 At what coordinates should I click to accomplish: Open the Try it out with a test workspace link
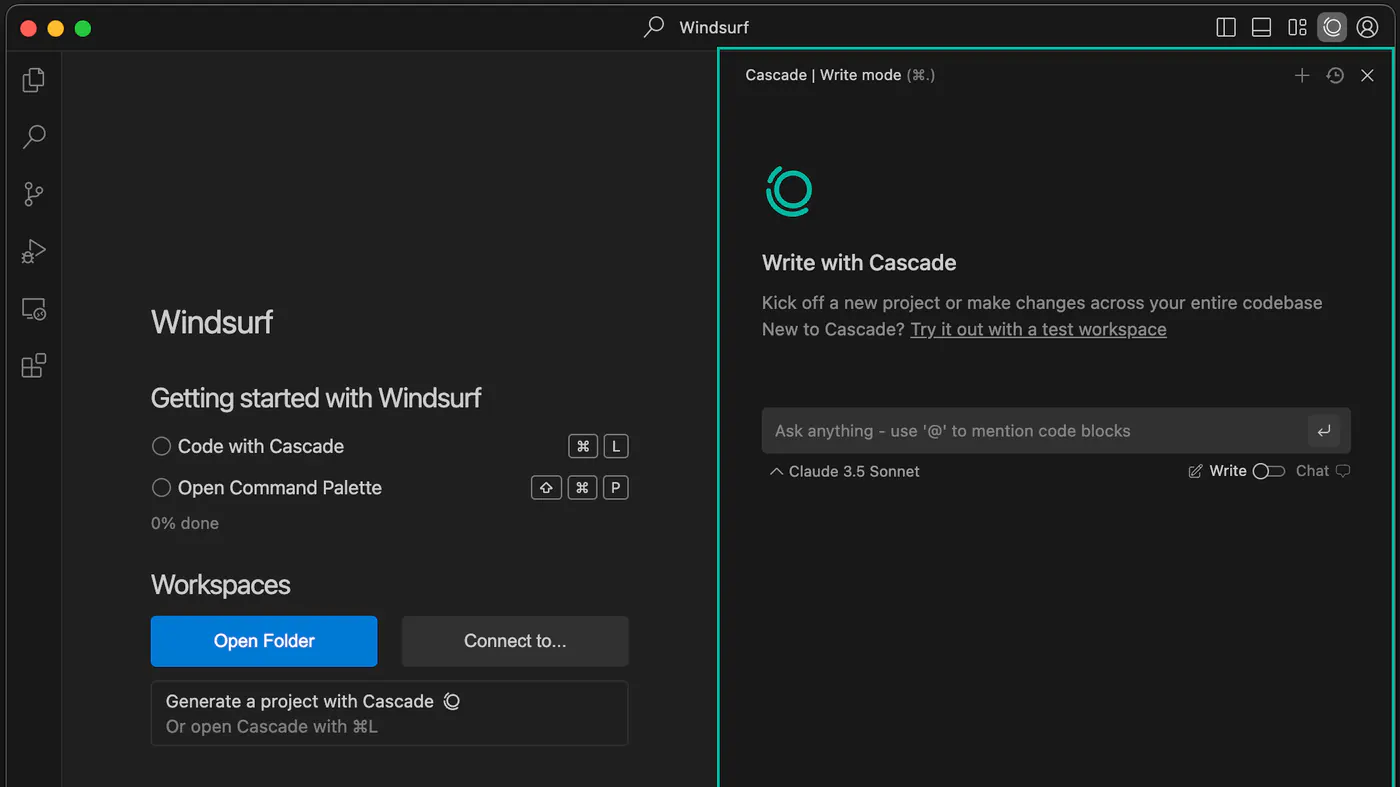point(1038,329)
